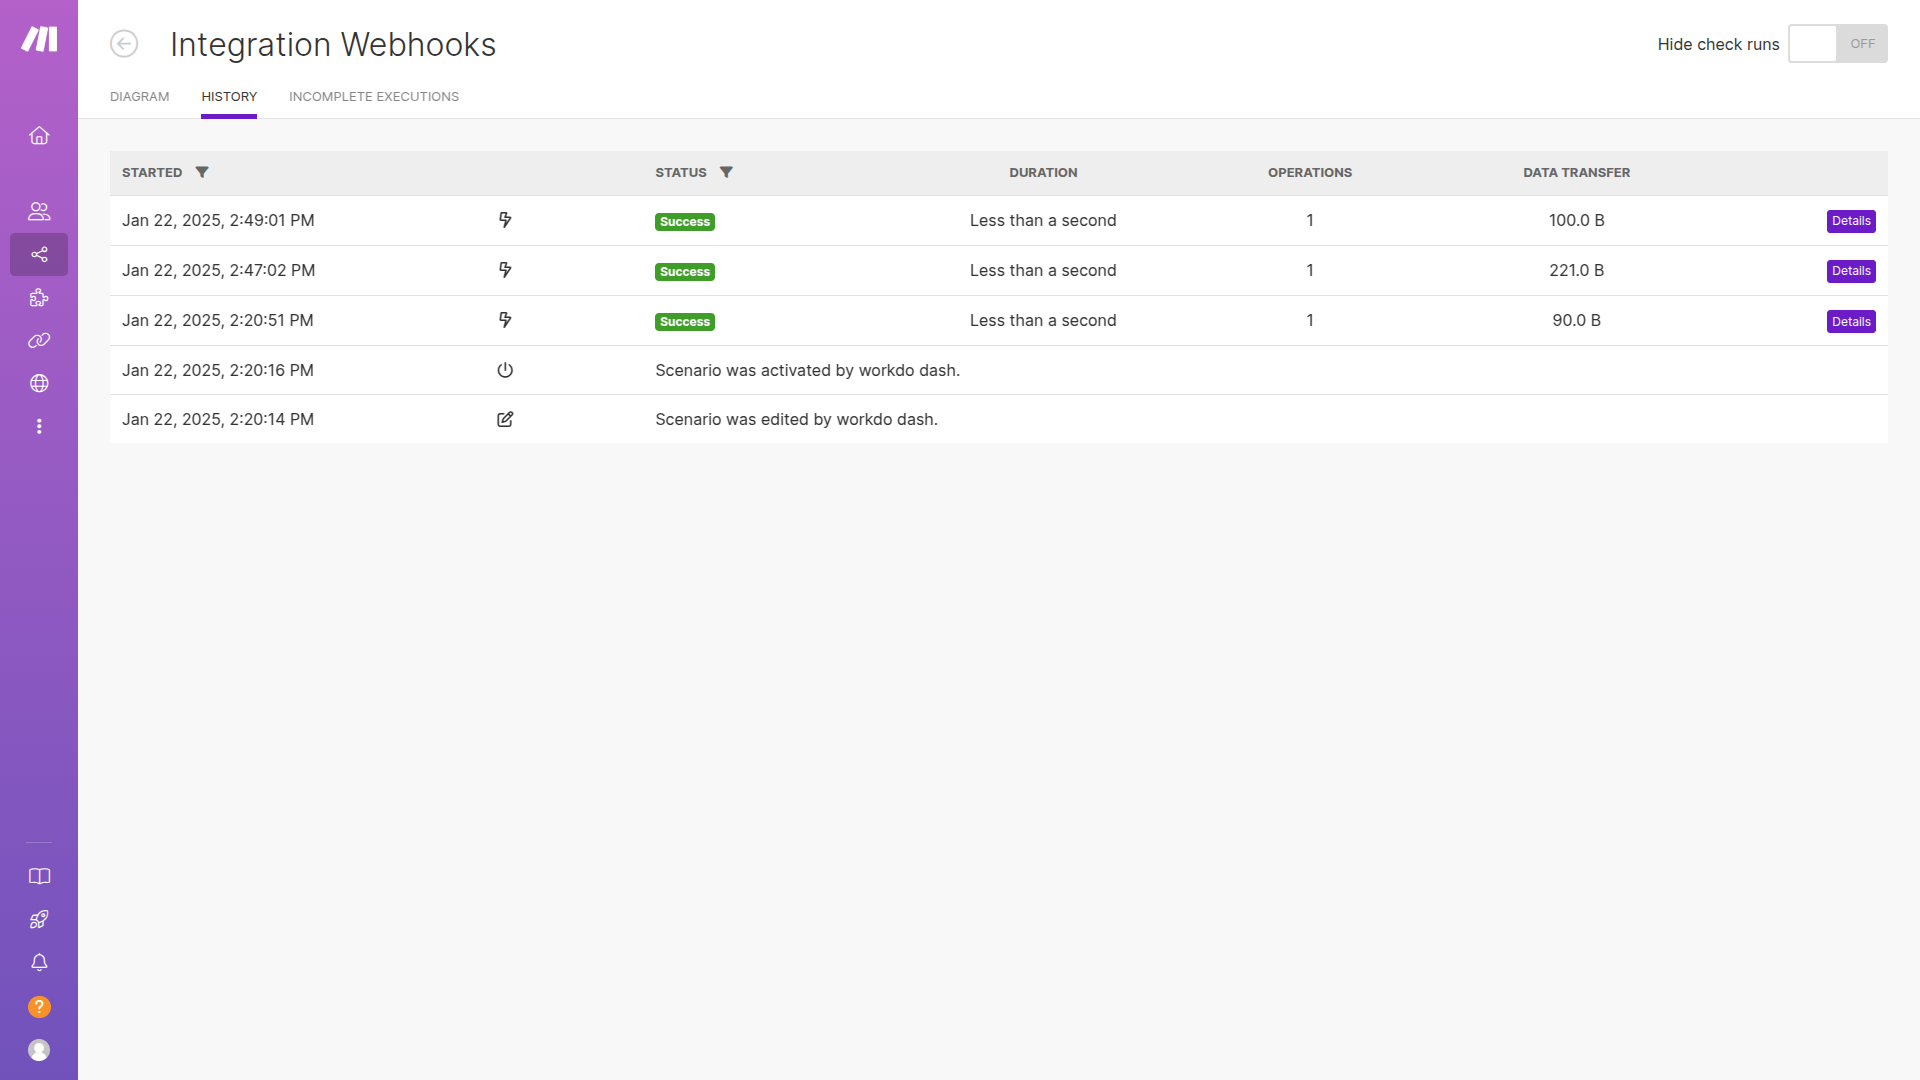Go to Home via house icon
Image resolution: width=1920 pixels, height=1080 pixels.
pyautogui.click(x=39, y=136)
